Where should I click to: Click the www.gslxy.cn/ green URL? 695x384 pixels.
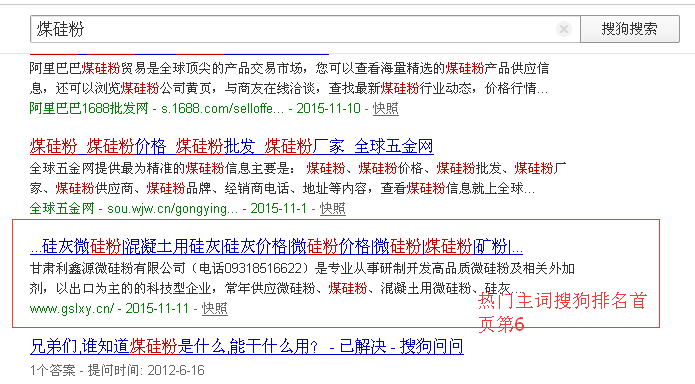(x=72, y=308)
